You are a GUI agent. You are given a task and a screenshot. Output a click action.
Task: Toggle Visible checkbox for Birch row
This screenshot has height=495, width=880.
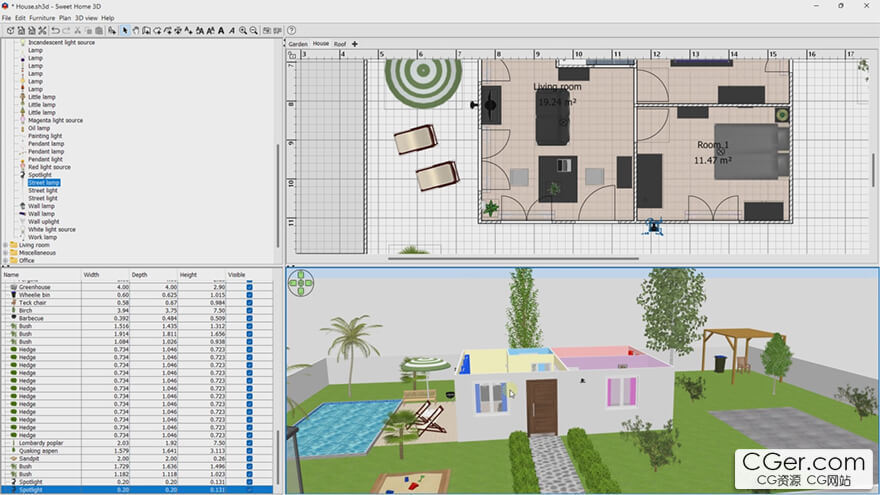click(x=249, y=310)
